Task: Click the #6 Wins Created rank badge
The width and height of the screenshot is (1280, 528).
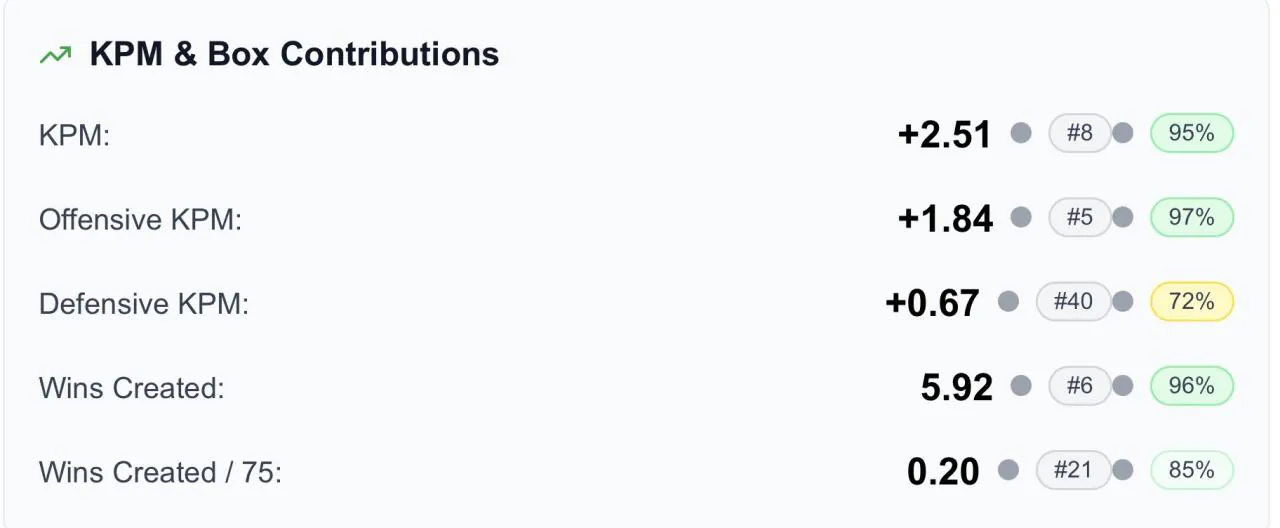Action: click(x=1080, y=385)
